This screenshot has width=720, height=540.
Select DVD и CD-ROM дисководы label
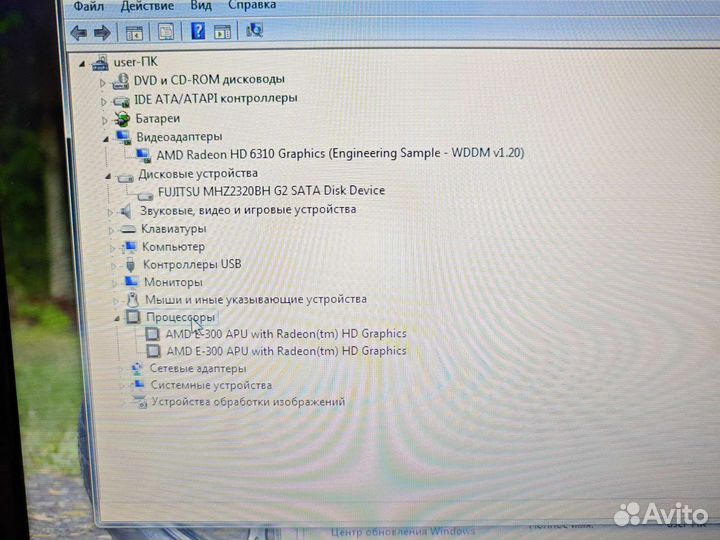209,80
